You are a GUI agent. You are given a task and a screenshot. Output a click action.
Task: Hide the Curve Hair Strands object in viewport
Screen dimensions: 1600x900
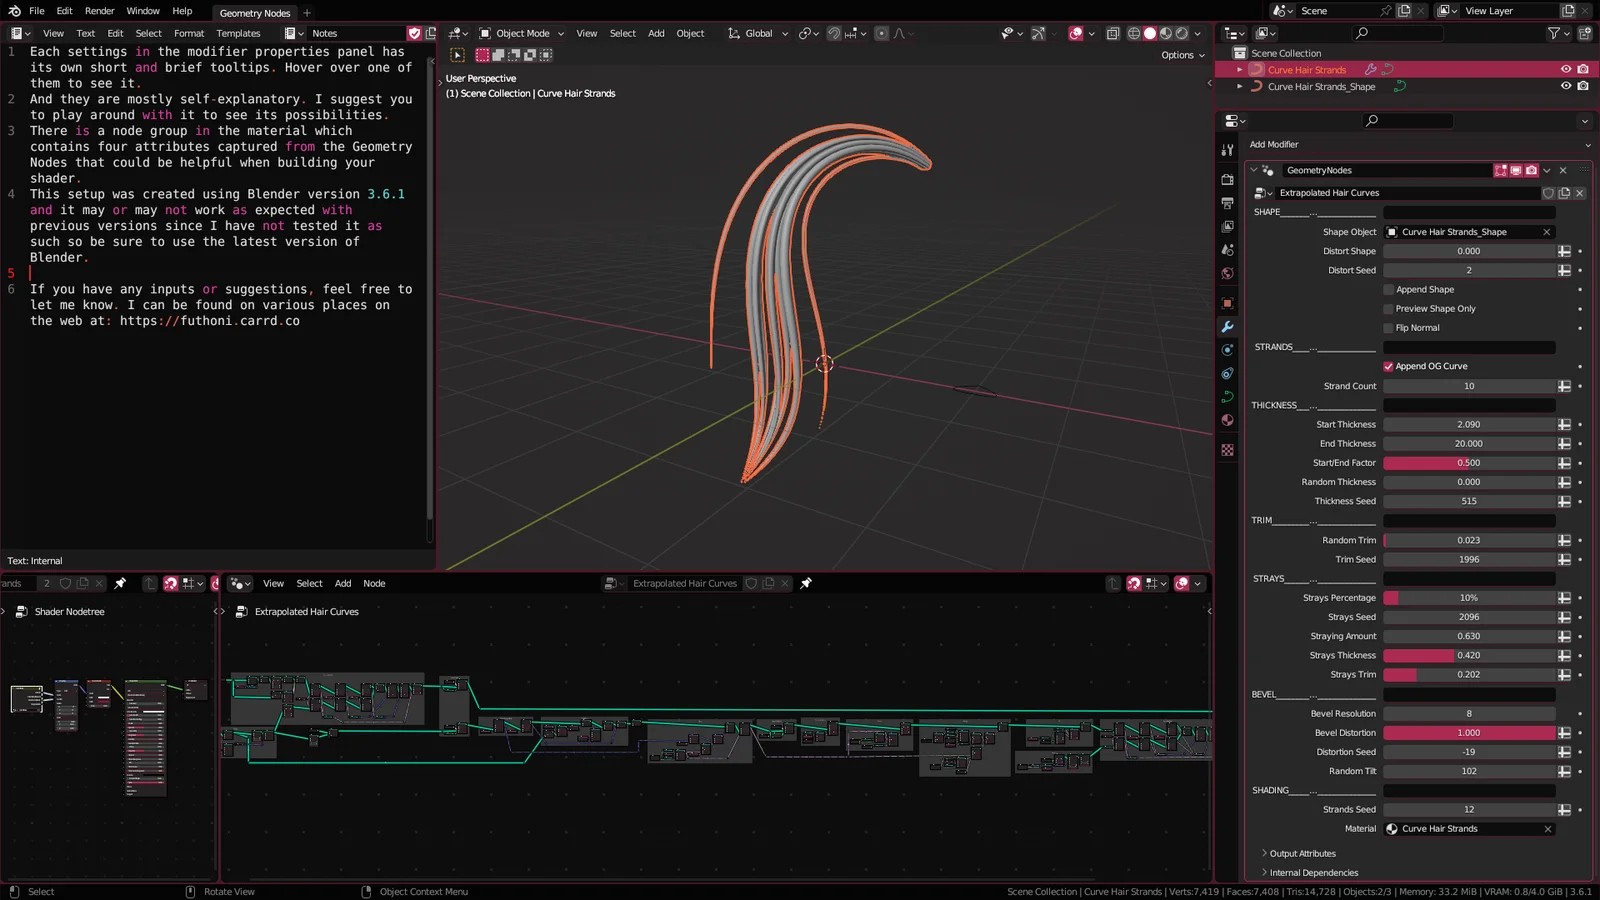1565,69
